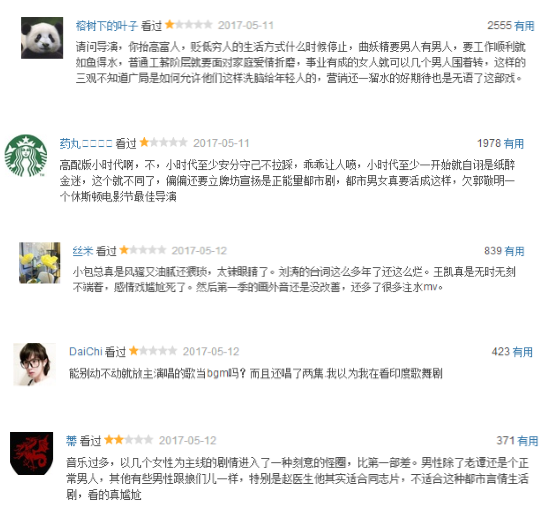Visit 药丸 username link
This screenshot has height=509, width=554.
point(86,143)
